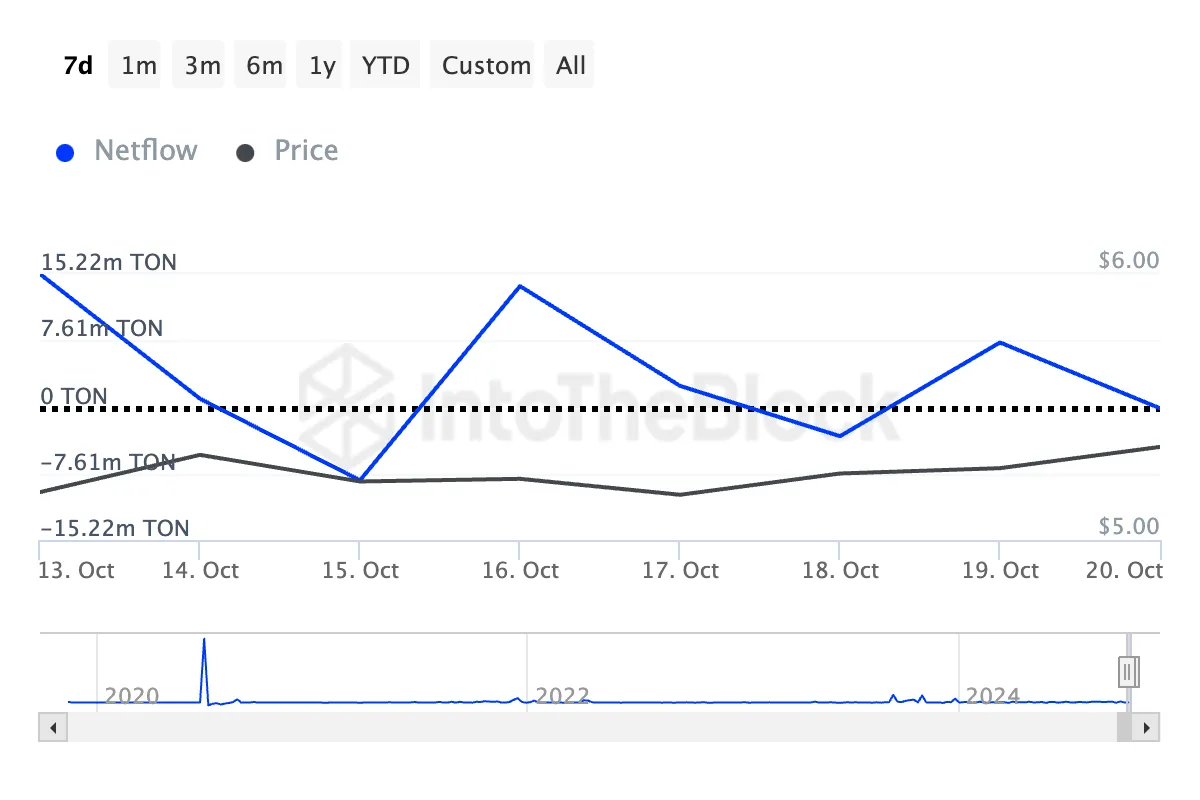This screenshot has width=1200, height=800.
Task: Select the 6m time range
Action: point(264,66)
